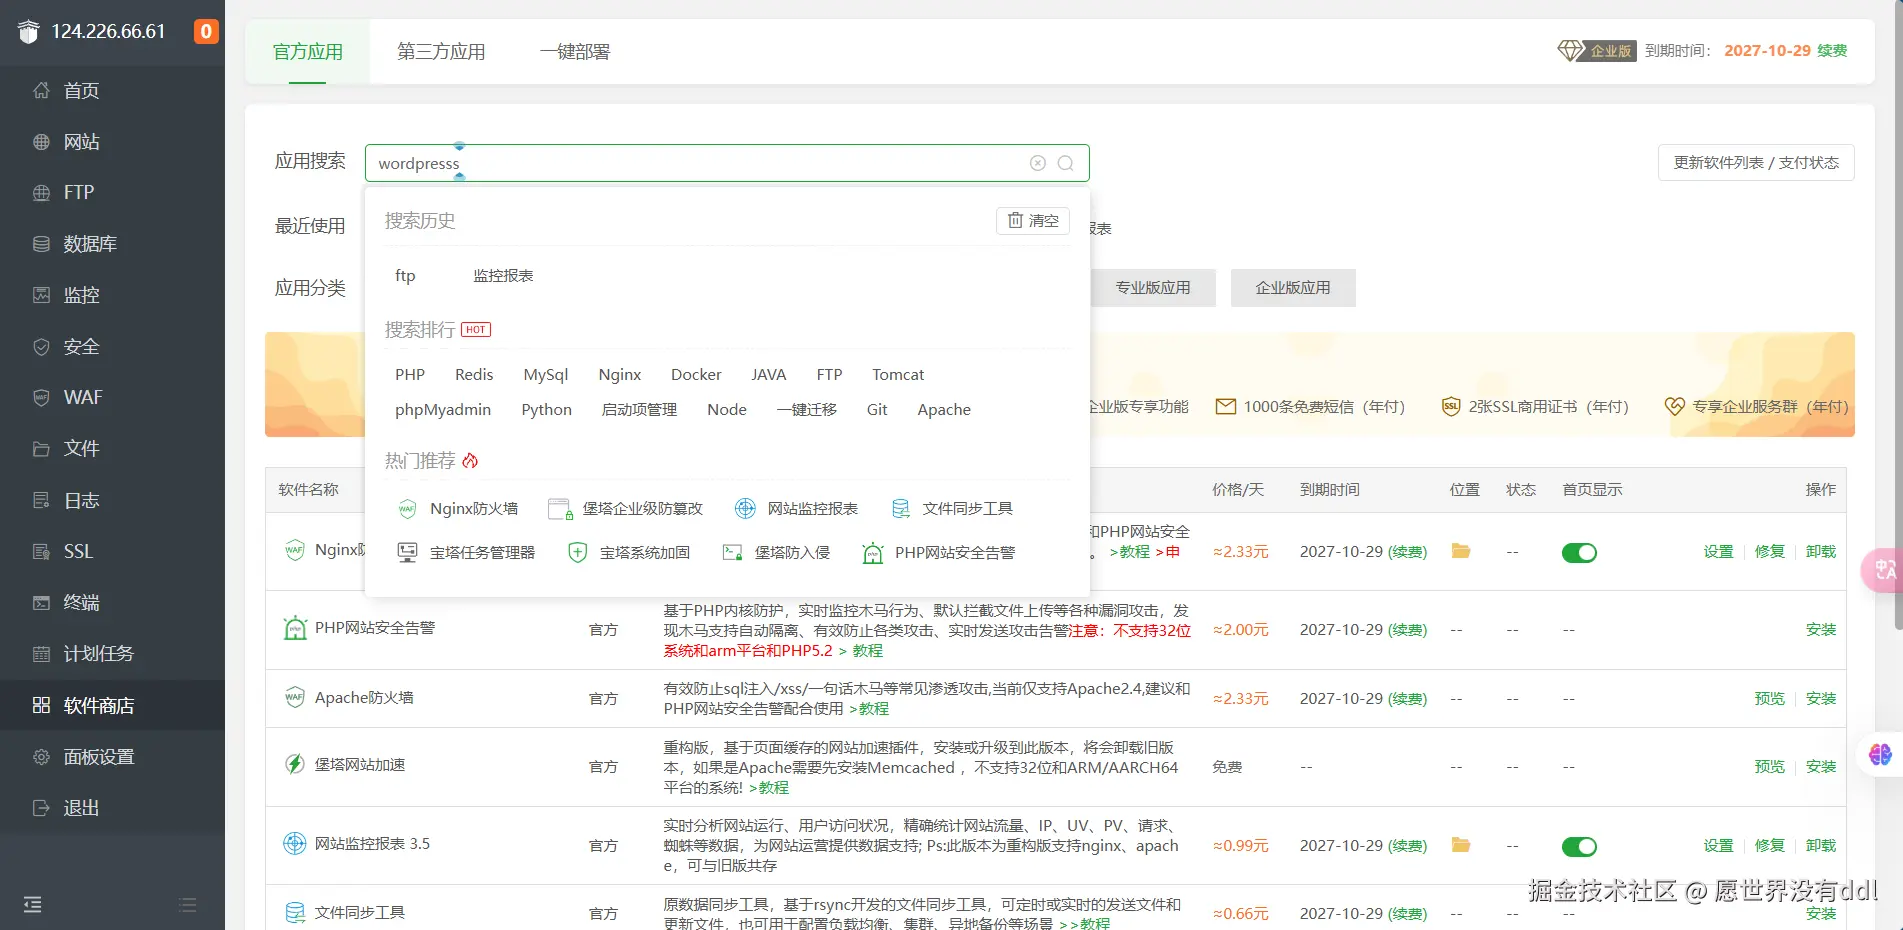Click the orange notification badge showing 0

tap(206, 31)
